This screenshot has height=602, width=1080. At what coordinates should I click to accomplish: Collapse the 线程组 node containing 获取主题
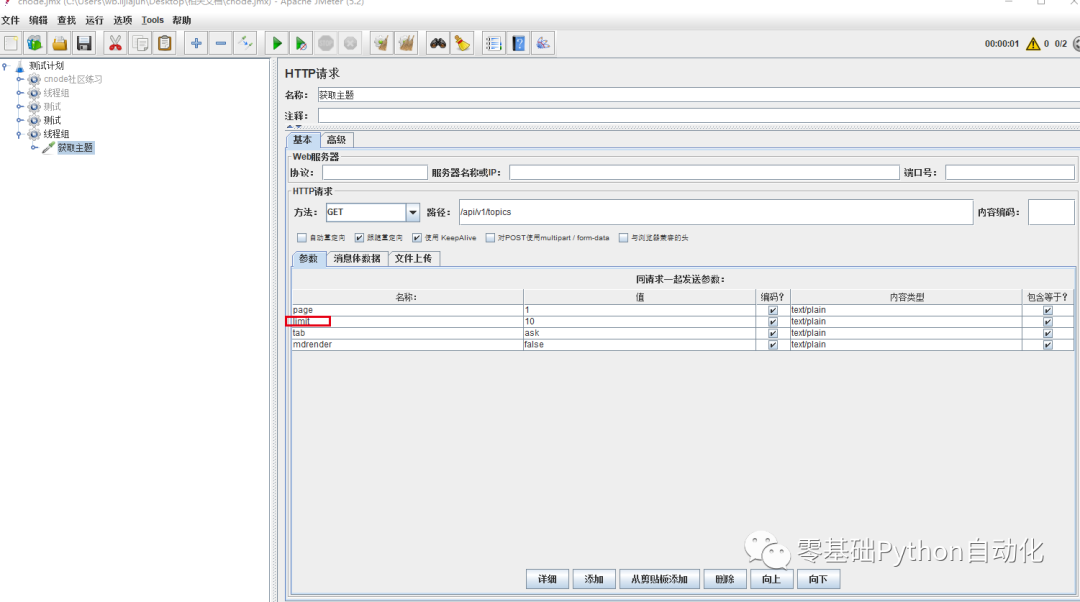(19, 134)
